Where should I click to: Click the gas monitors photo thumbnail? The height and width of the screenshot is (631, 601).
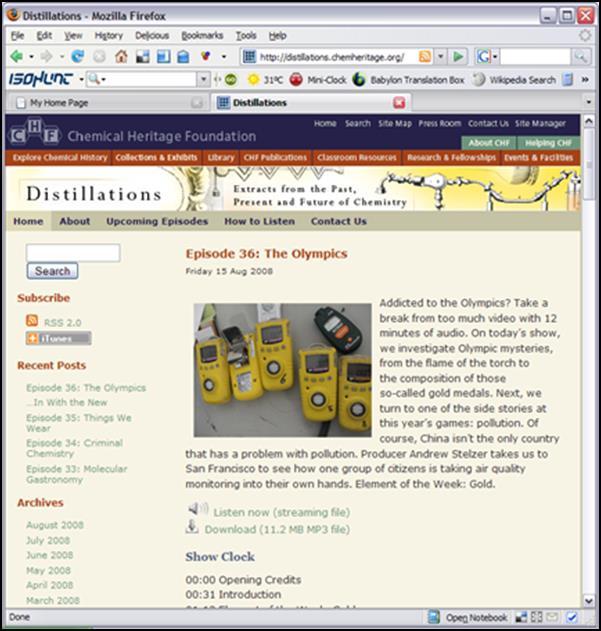click(x=282, y=370)
